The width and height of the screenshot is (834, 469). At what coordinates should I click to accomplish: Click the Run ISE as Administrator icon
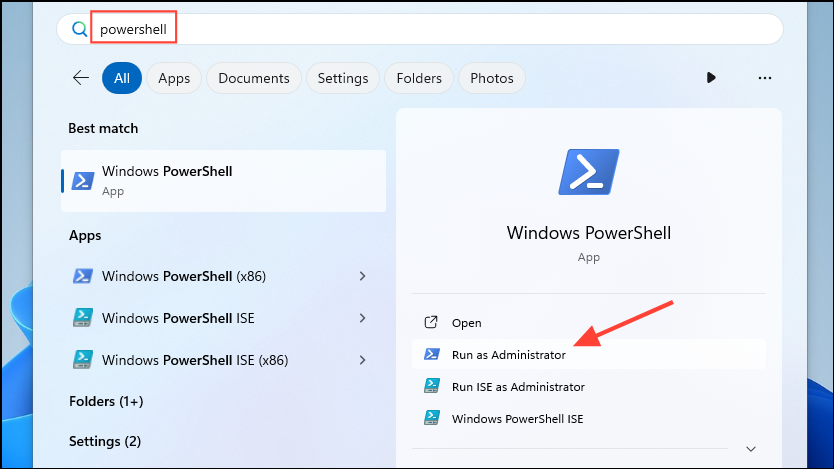tap(431, 386)
